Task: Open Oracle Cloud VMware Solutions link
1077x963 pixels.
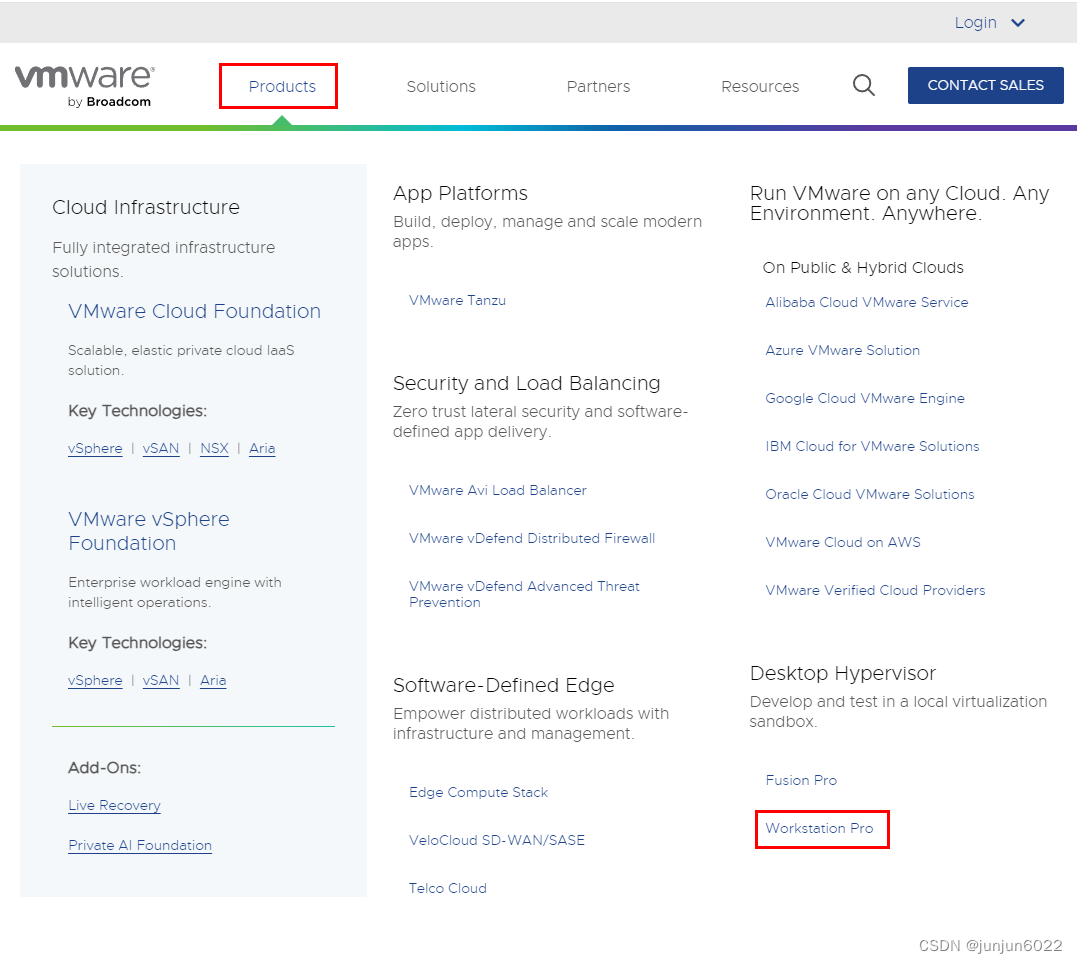Action: click(x=870, y=495)
